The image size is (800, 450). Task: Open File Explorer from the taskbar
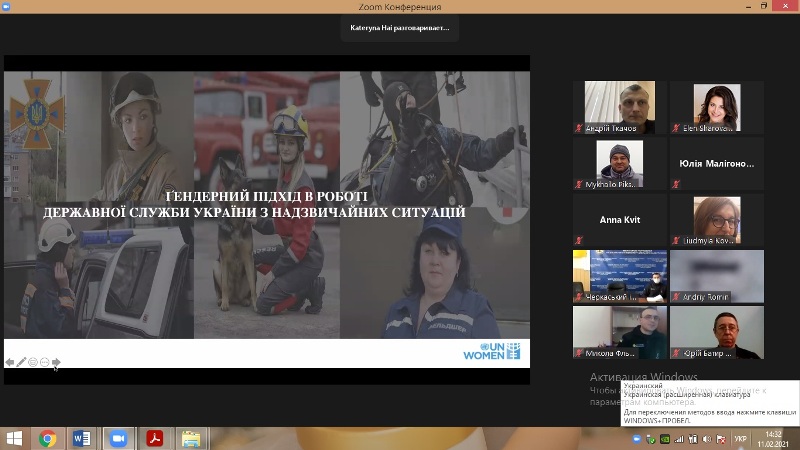[189, 438]
